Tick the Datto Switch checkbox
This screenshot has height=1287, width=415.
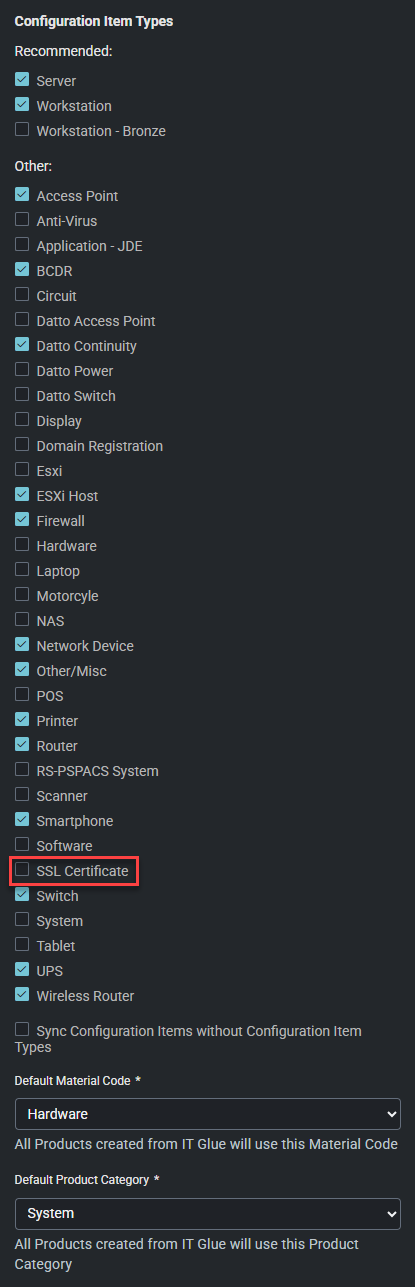point(22,395)
